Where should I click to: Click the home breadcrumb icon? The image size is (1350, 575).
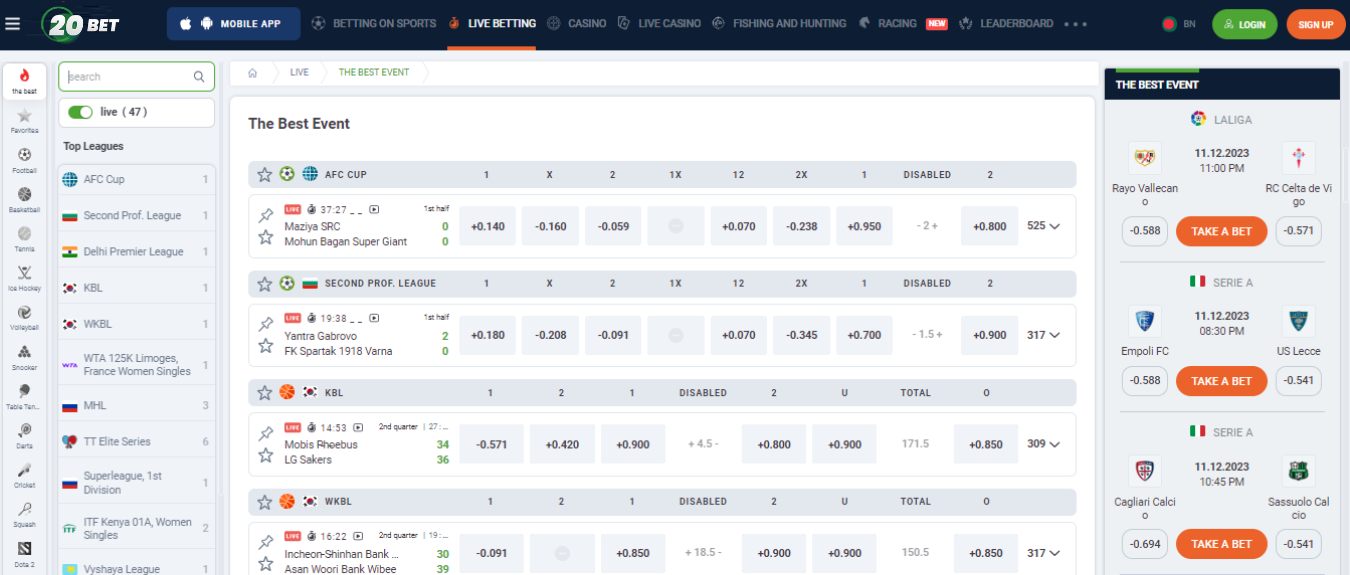pos(253,72)
